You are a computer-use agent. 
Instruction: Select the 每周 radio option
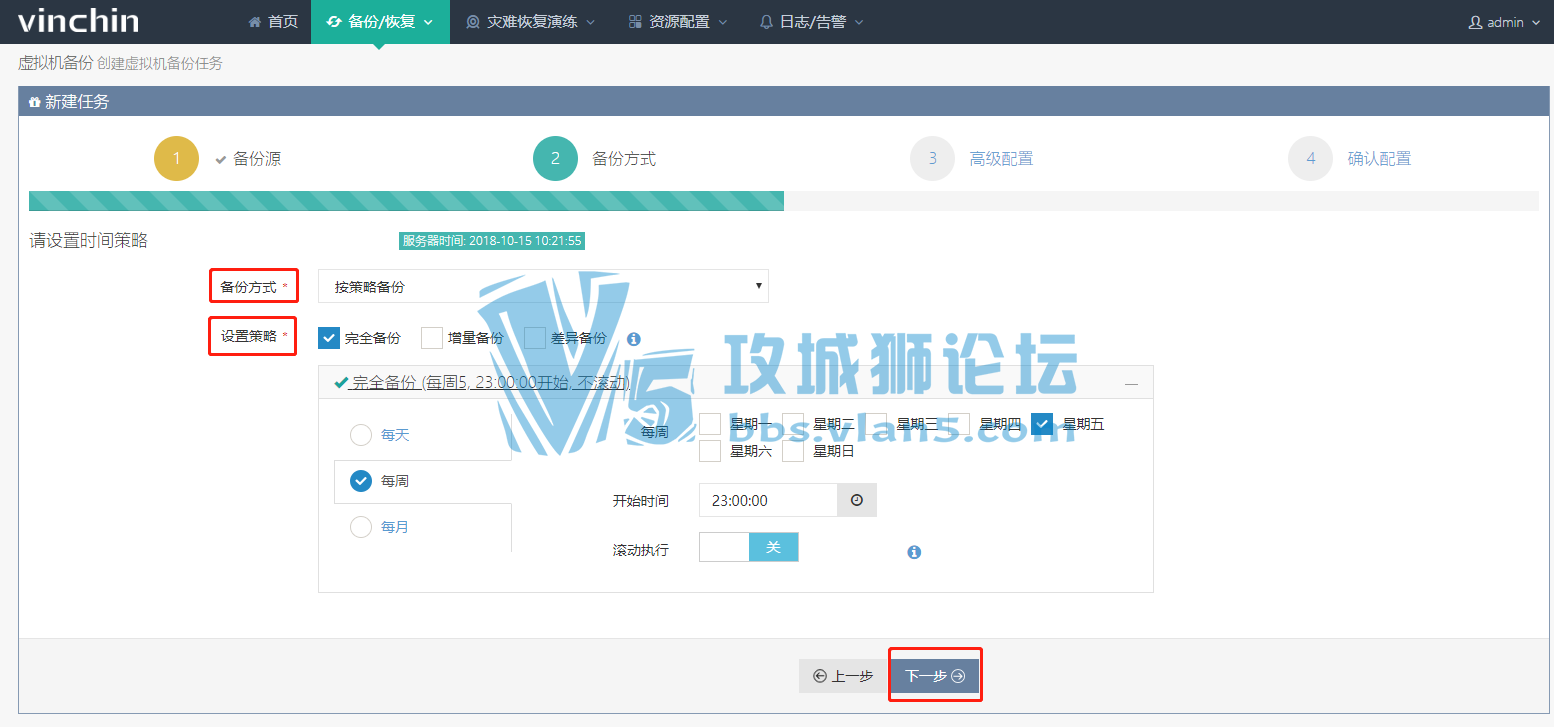pyautogui.click(x=361, y=481)
